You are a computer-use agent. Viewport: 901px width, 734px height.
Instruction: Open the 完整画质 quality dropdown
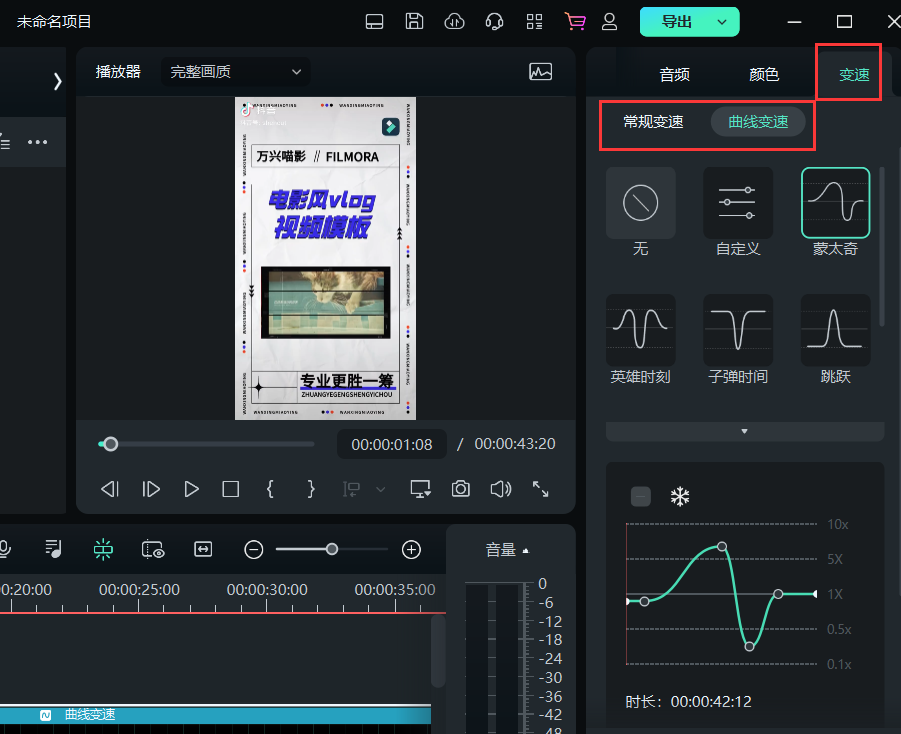pyautogui.click(x=236, y=72)
